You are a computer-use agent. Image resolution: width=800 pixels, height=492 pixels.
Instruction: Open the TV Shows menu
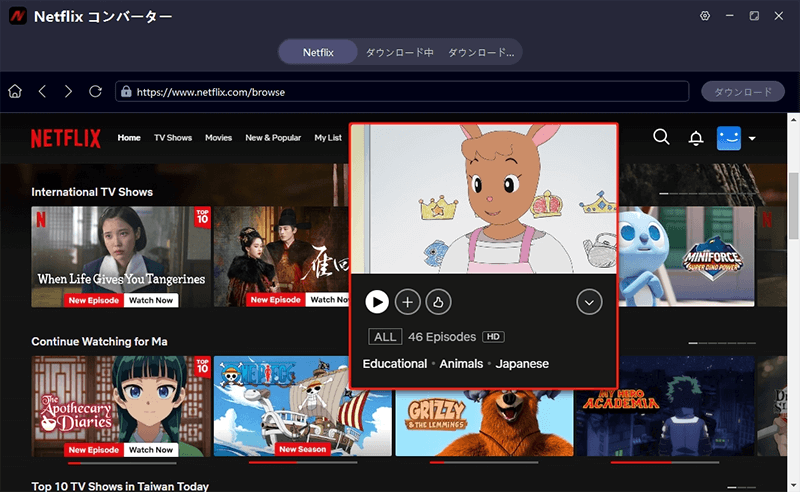tap(173, 138)
